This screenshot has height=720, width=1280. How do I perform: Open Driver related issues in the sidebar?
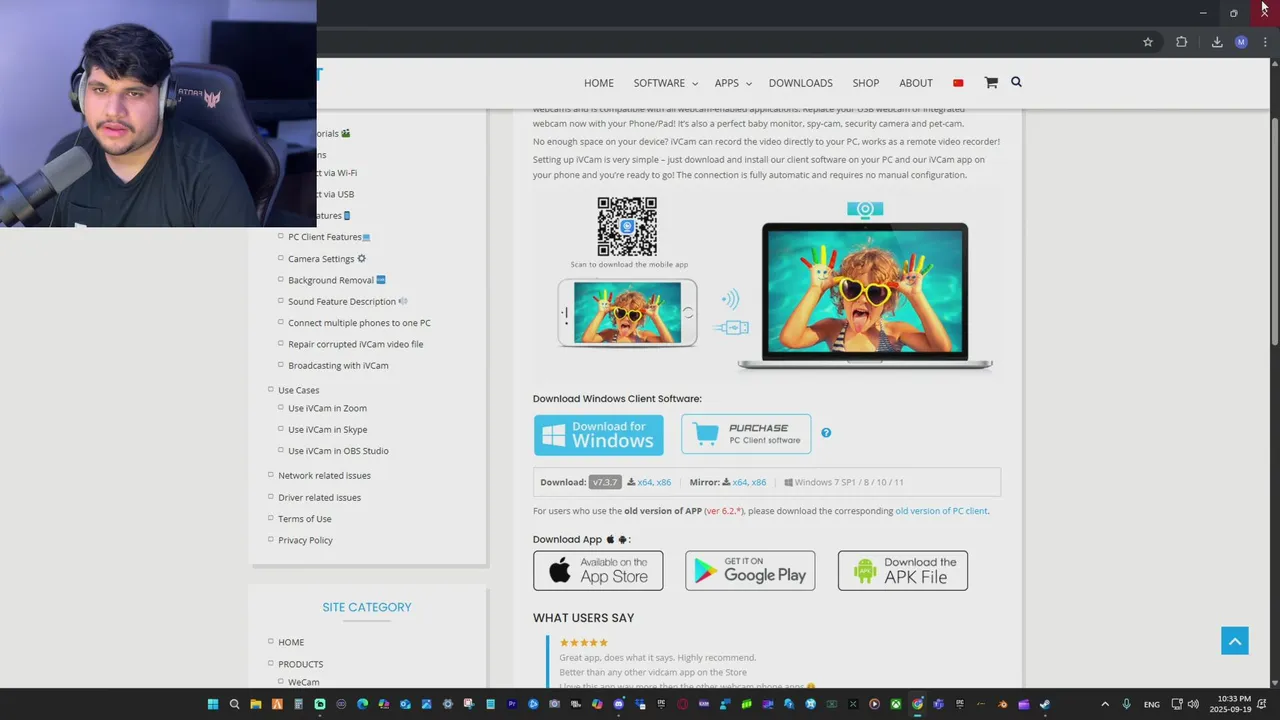click(319, 497)
